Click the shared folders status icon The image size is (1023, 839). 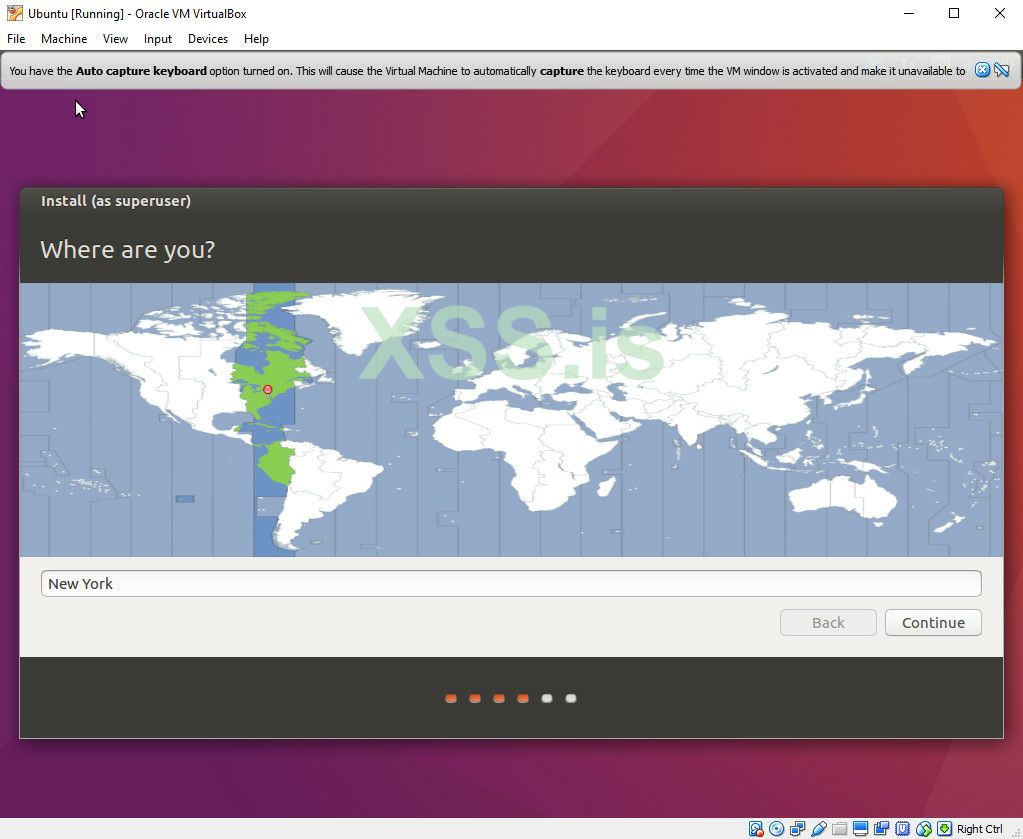[840, 829]
